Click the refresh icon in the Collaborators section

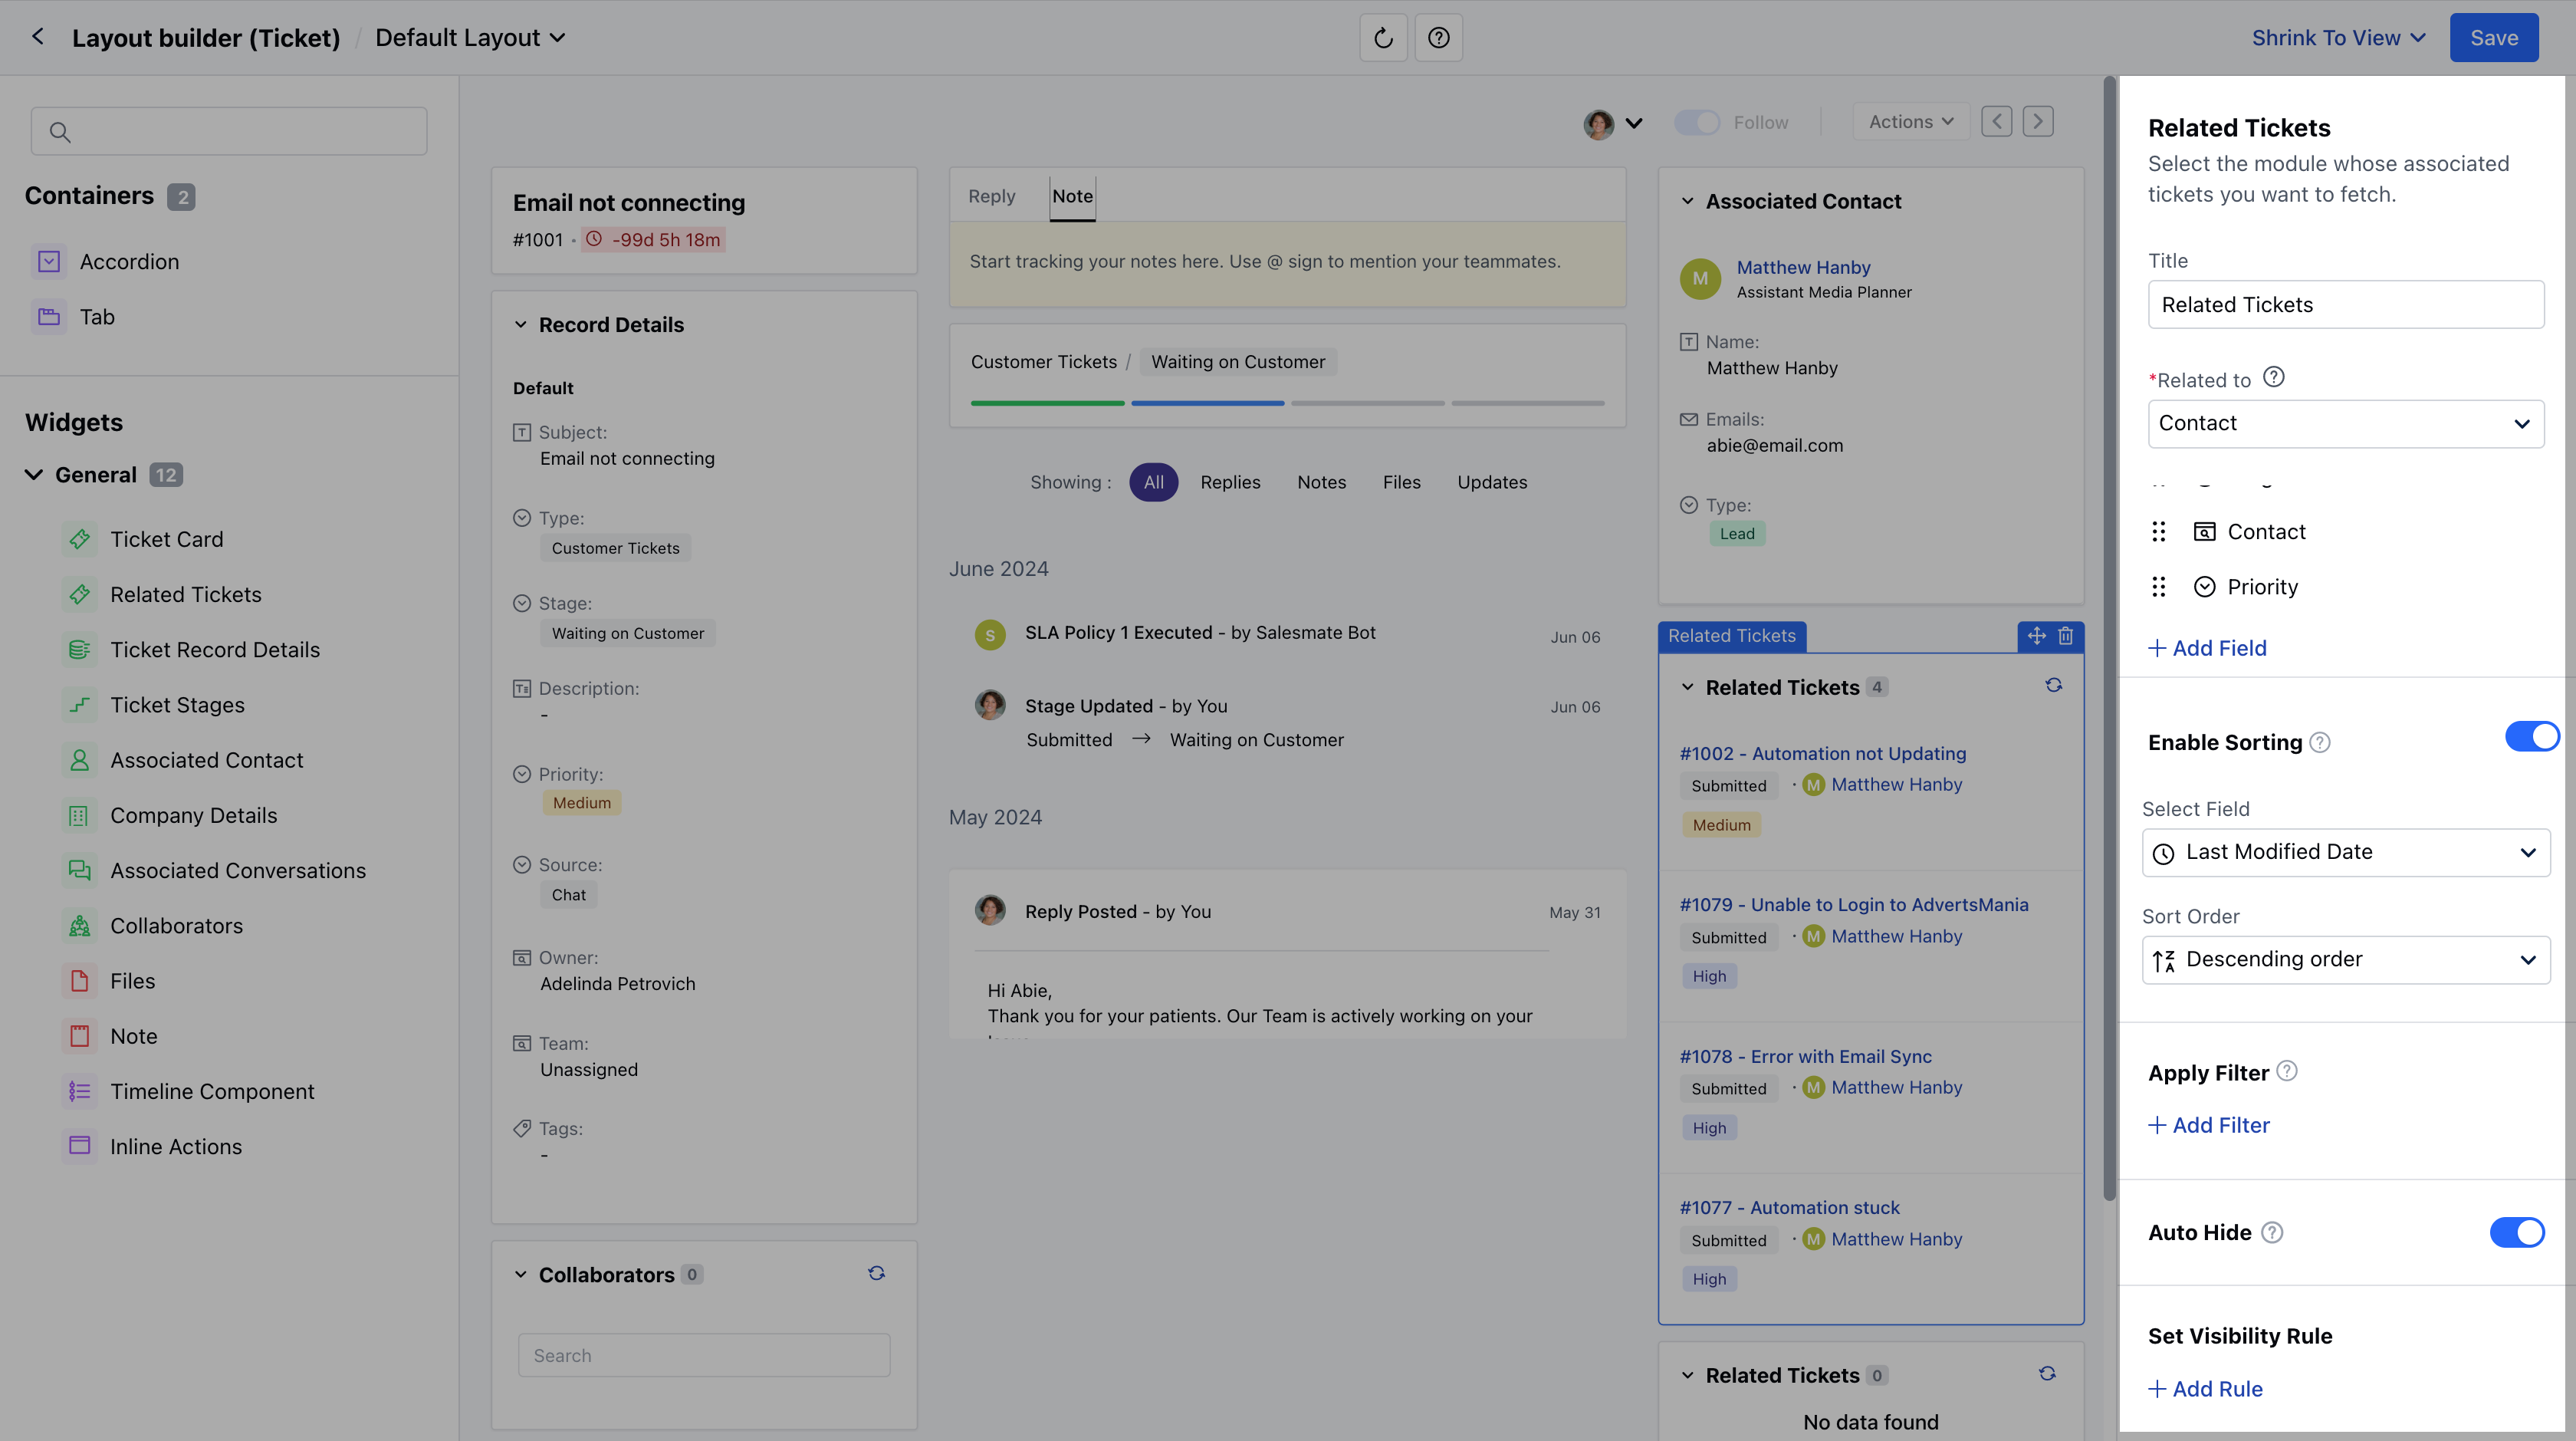(x=876, y=1273)
